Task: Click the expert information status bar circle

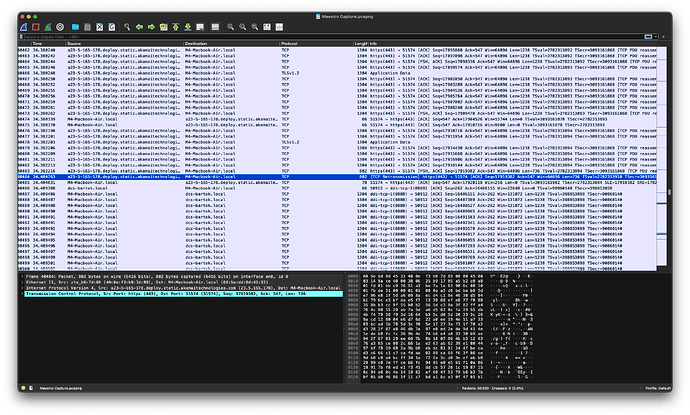Action: 23,388
